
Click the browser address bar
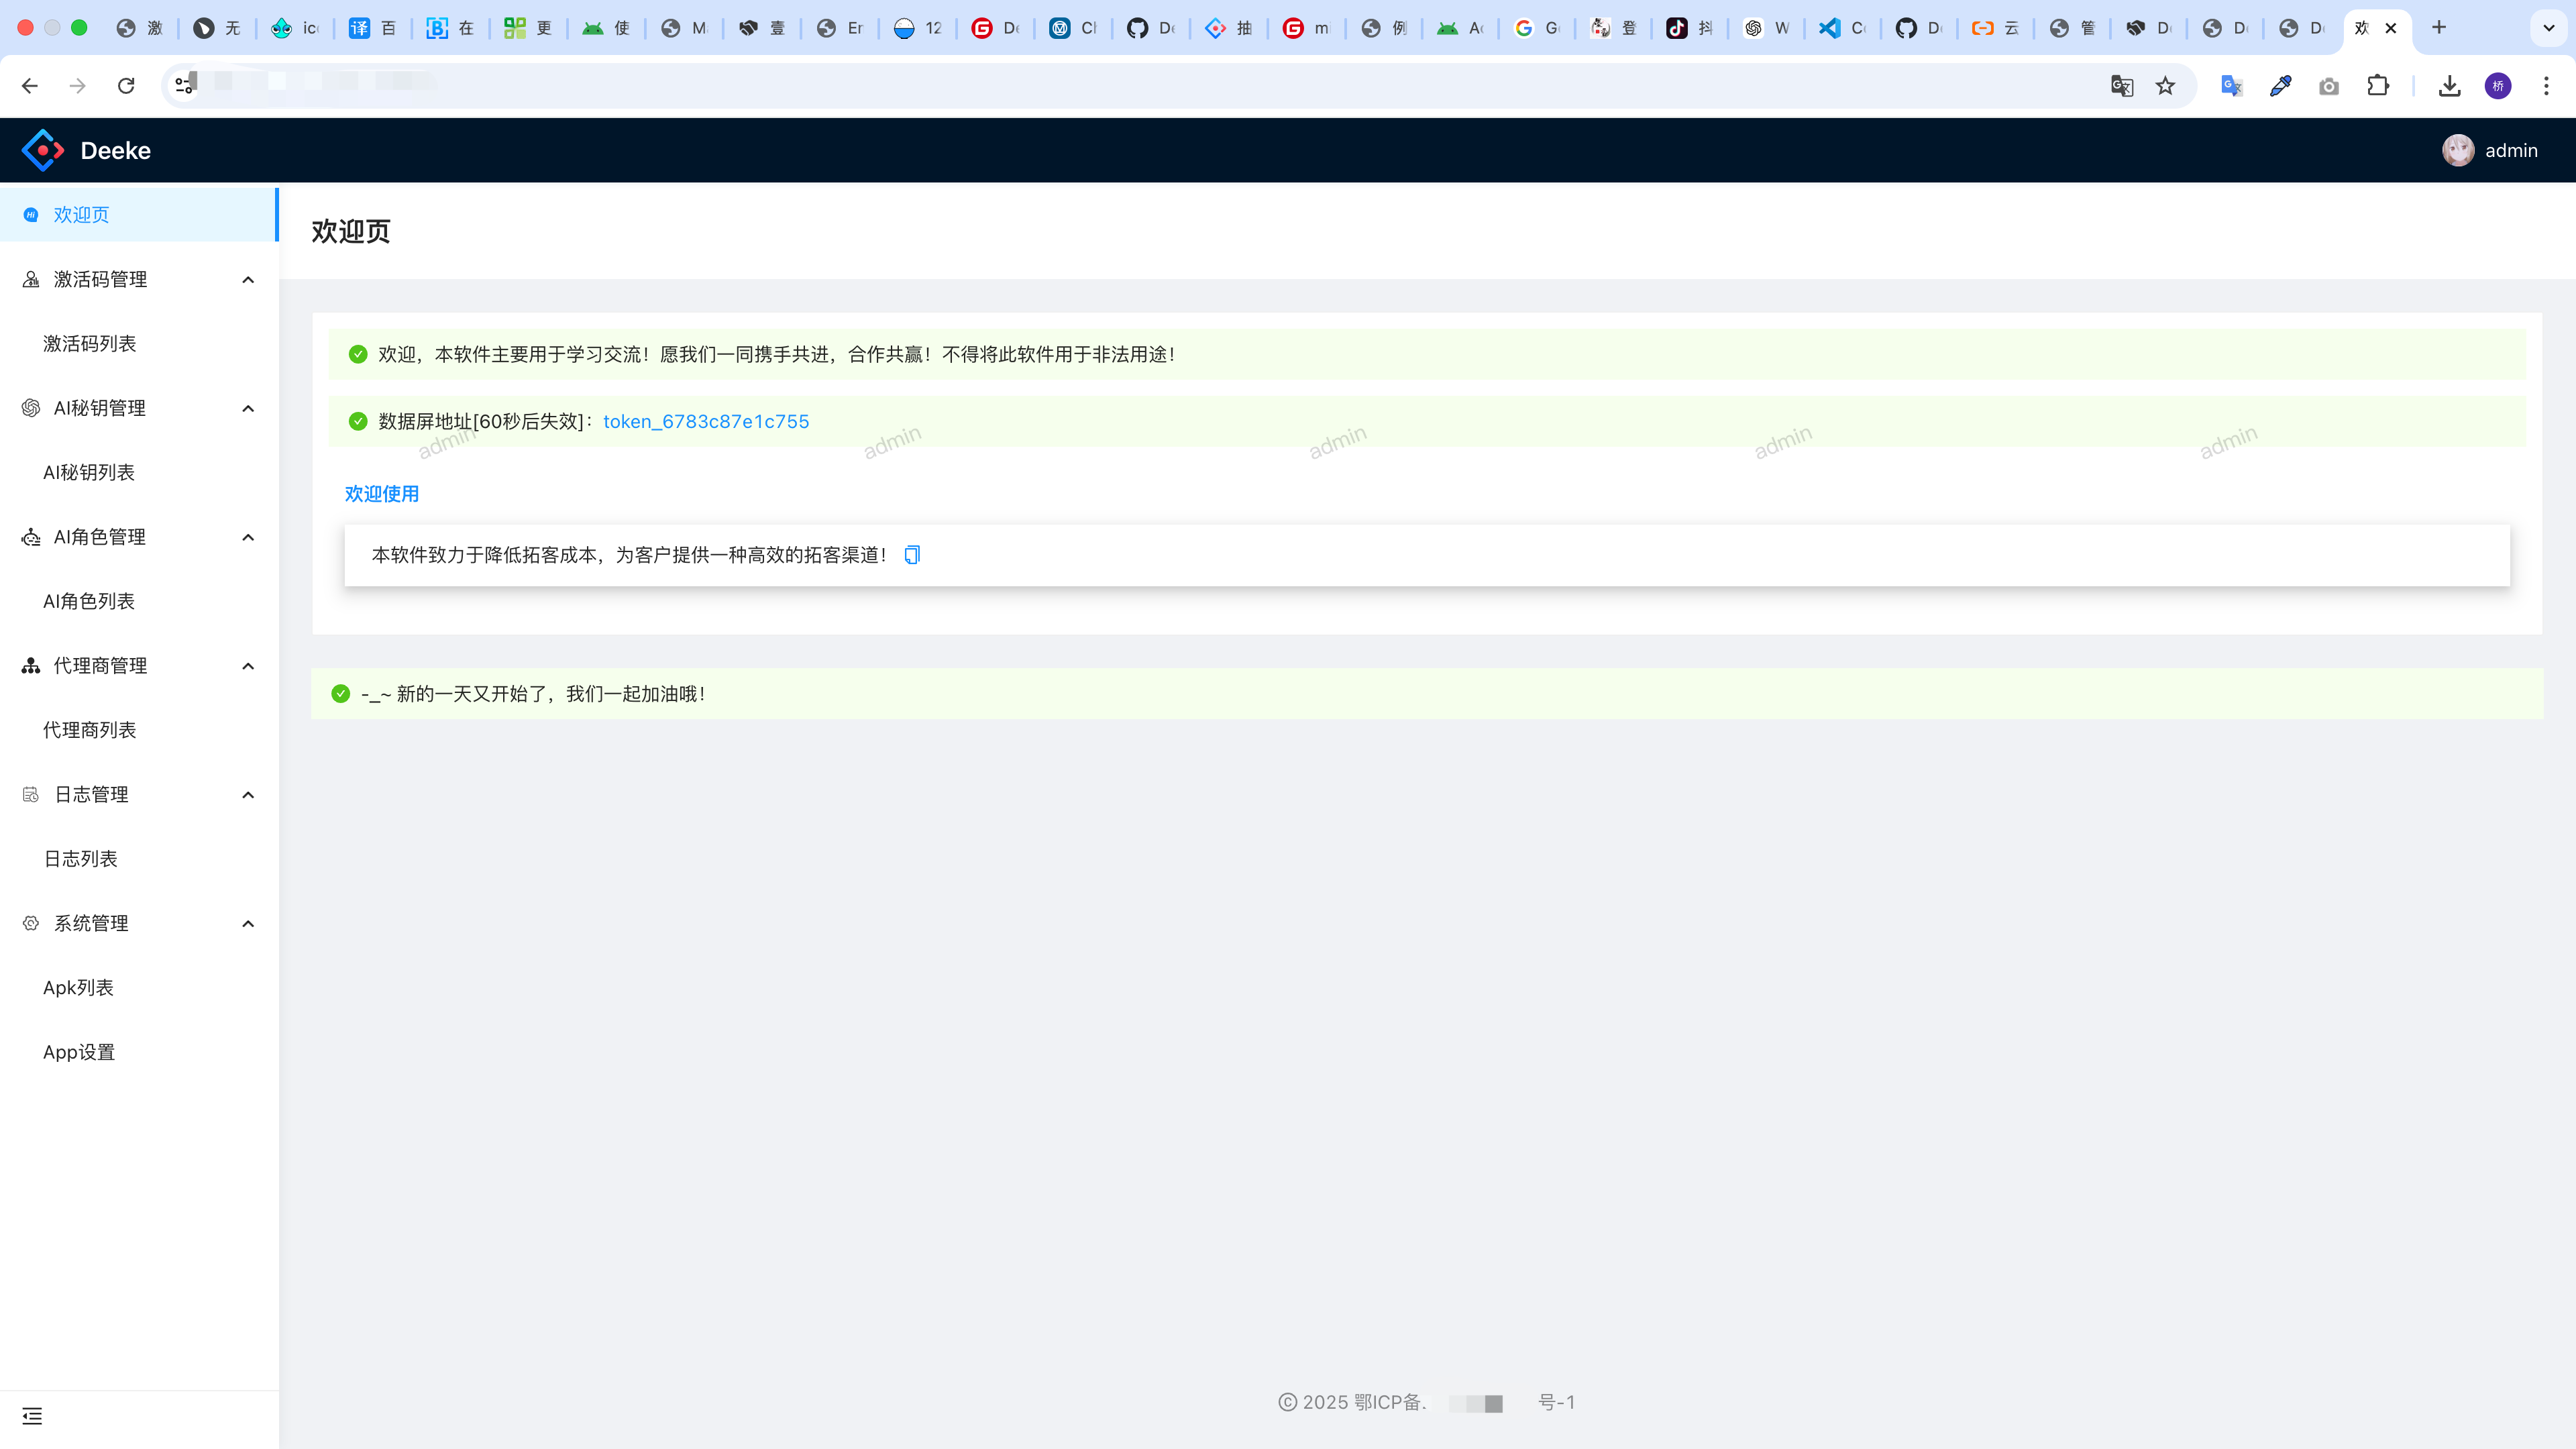pyautogui.click(x=1100, y=86)
